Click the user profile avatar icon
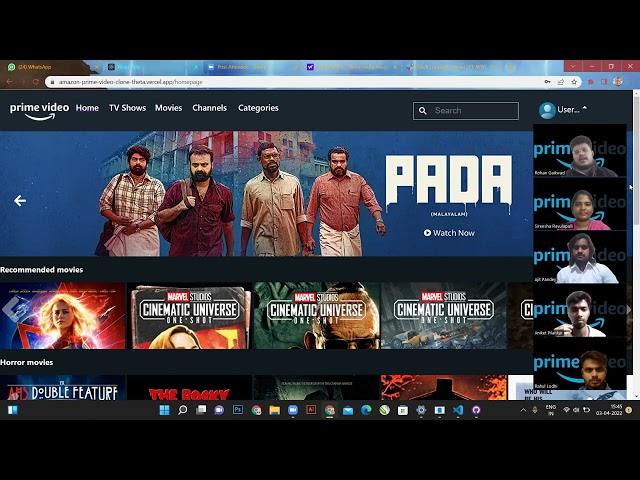 pos(547,110)
